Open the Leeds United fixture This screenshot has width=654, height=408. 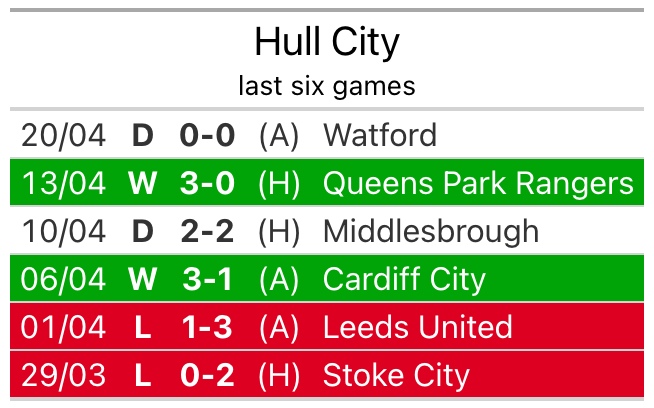(418, 327)
